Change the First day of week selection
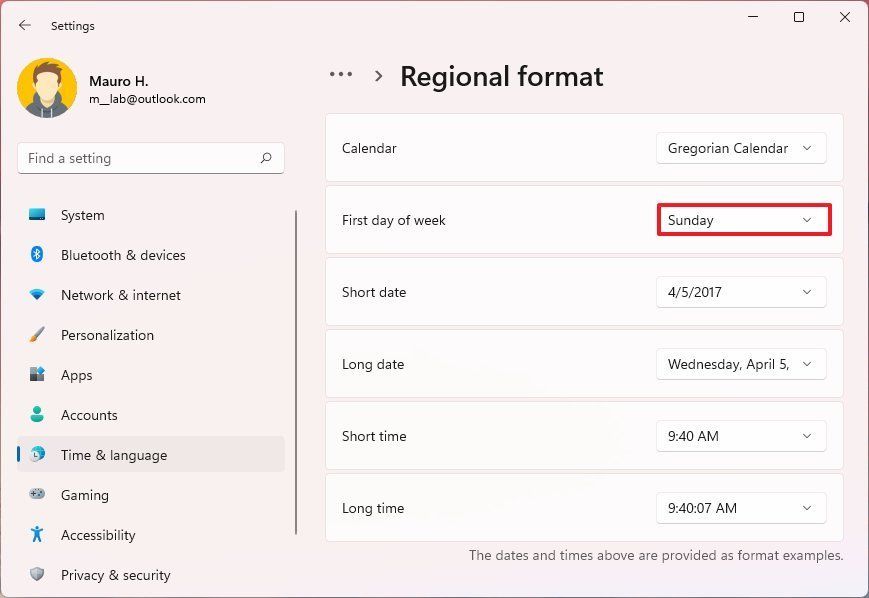Screen dimensions: 869x598 point(743,220)
